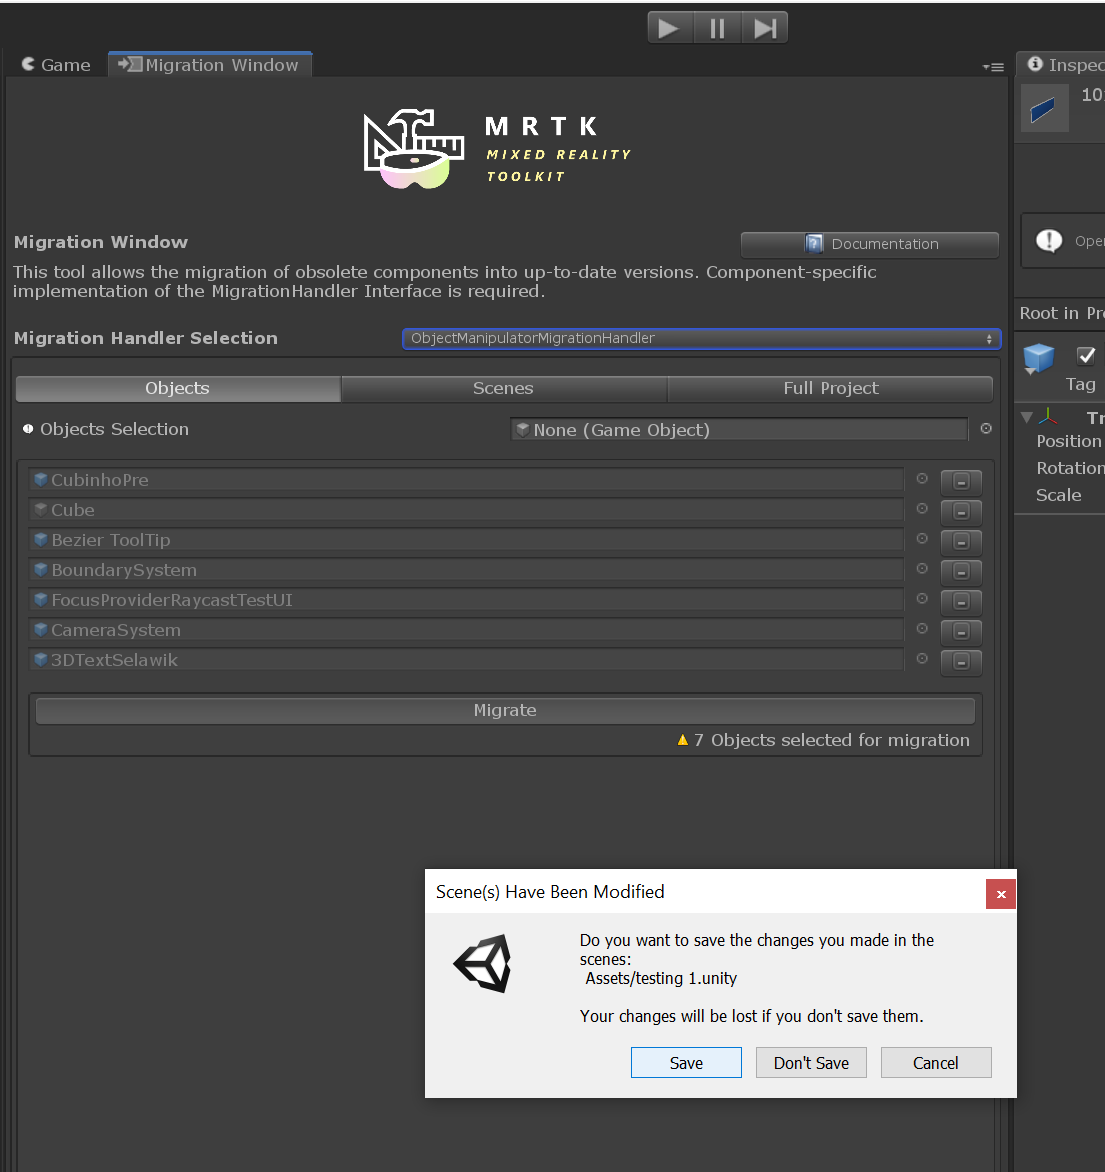Image resolution: width=1105 pixels, height=1172 pixels.
Task: Choose Don't Save in the dialog
Action: (x=811, y=1063)
